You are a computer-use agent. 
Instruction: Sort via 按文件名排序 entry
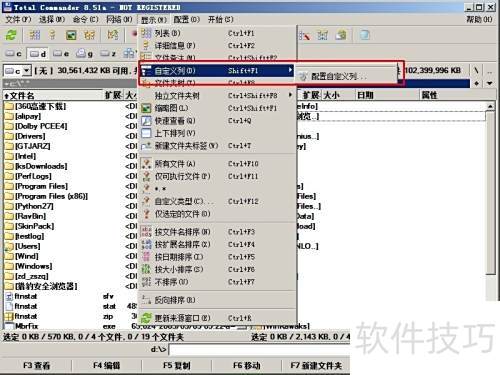217,232
